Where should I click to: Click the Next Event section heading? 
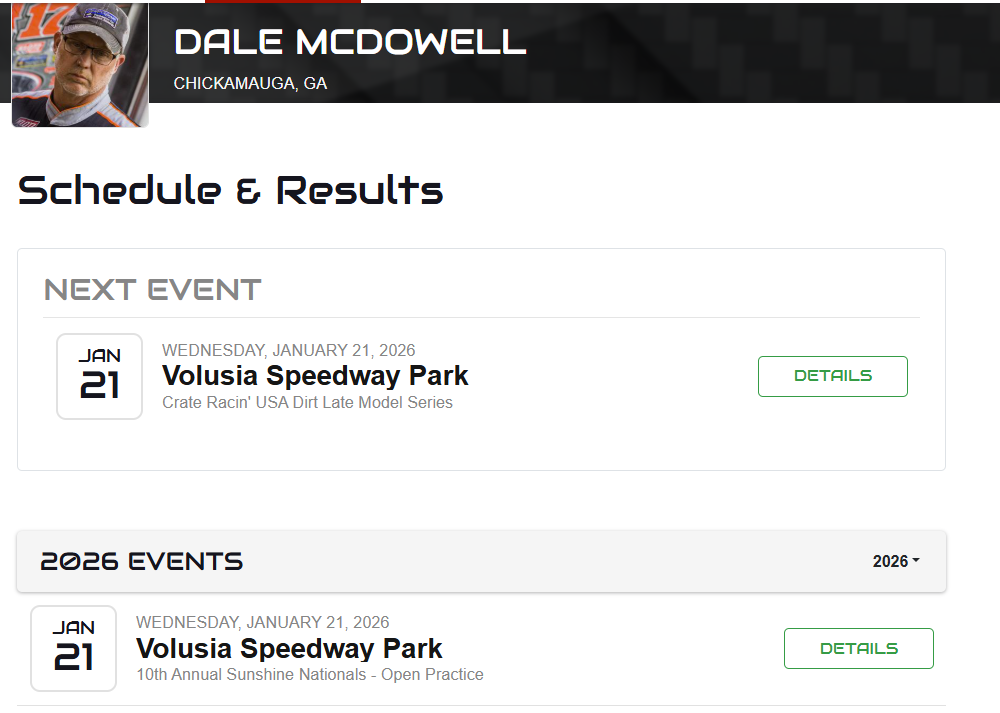click(152, 290)
